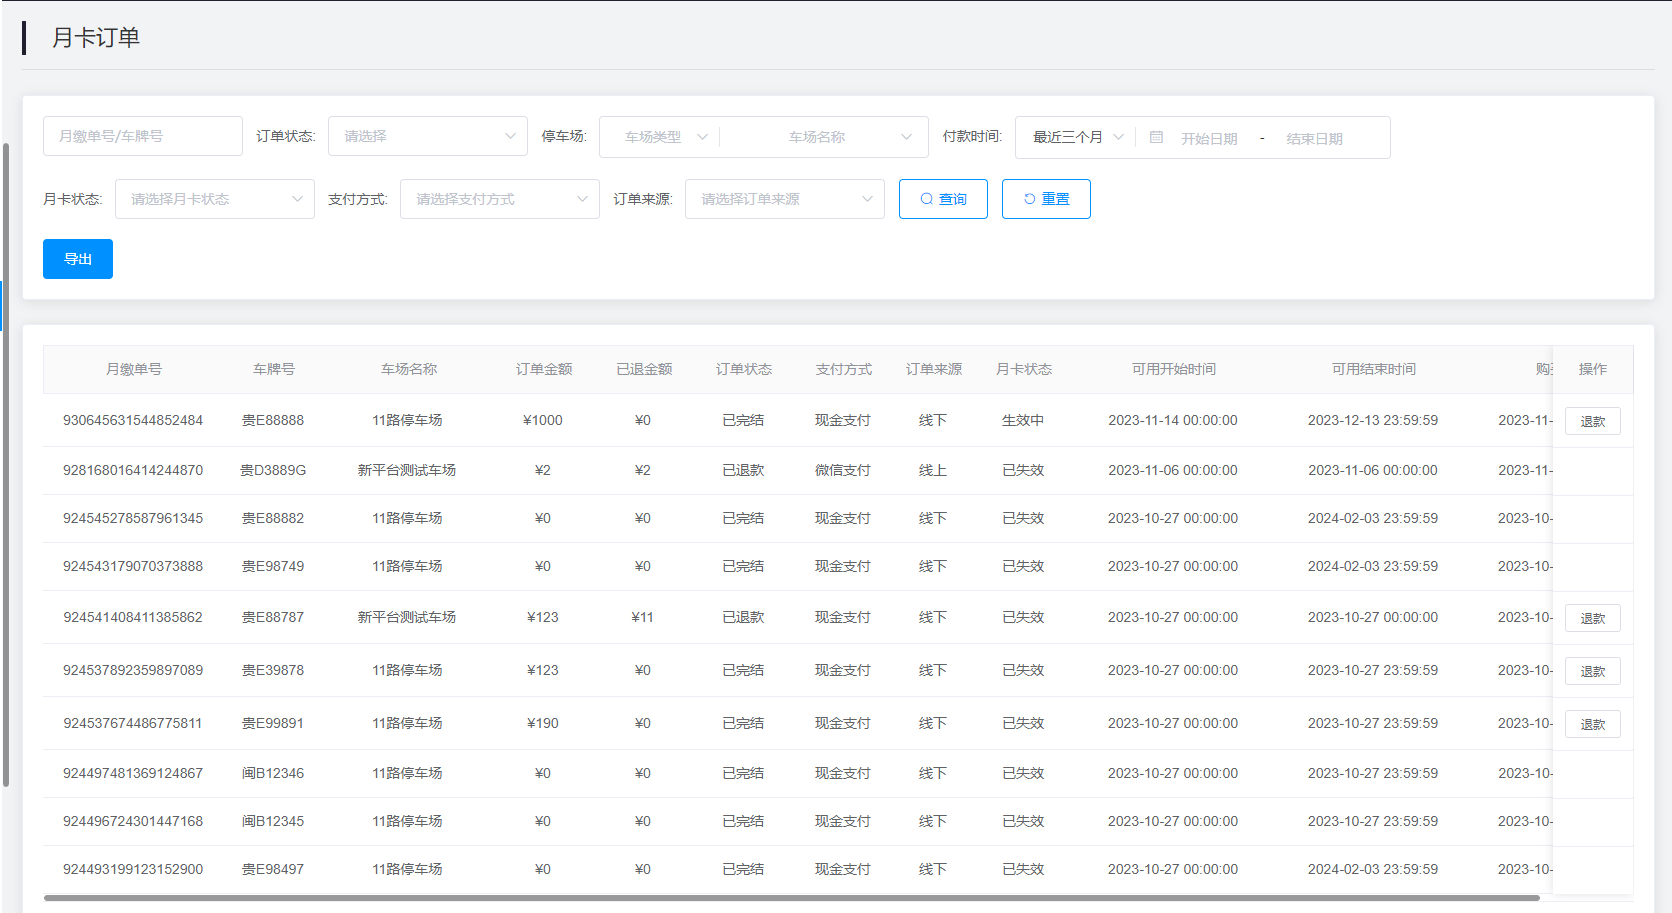Click 退款 for plate 贵E88787
The image size is (1672, 913).
[x=1592, y=618]
